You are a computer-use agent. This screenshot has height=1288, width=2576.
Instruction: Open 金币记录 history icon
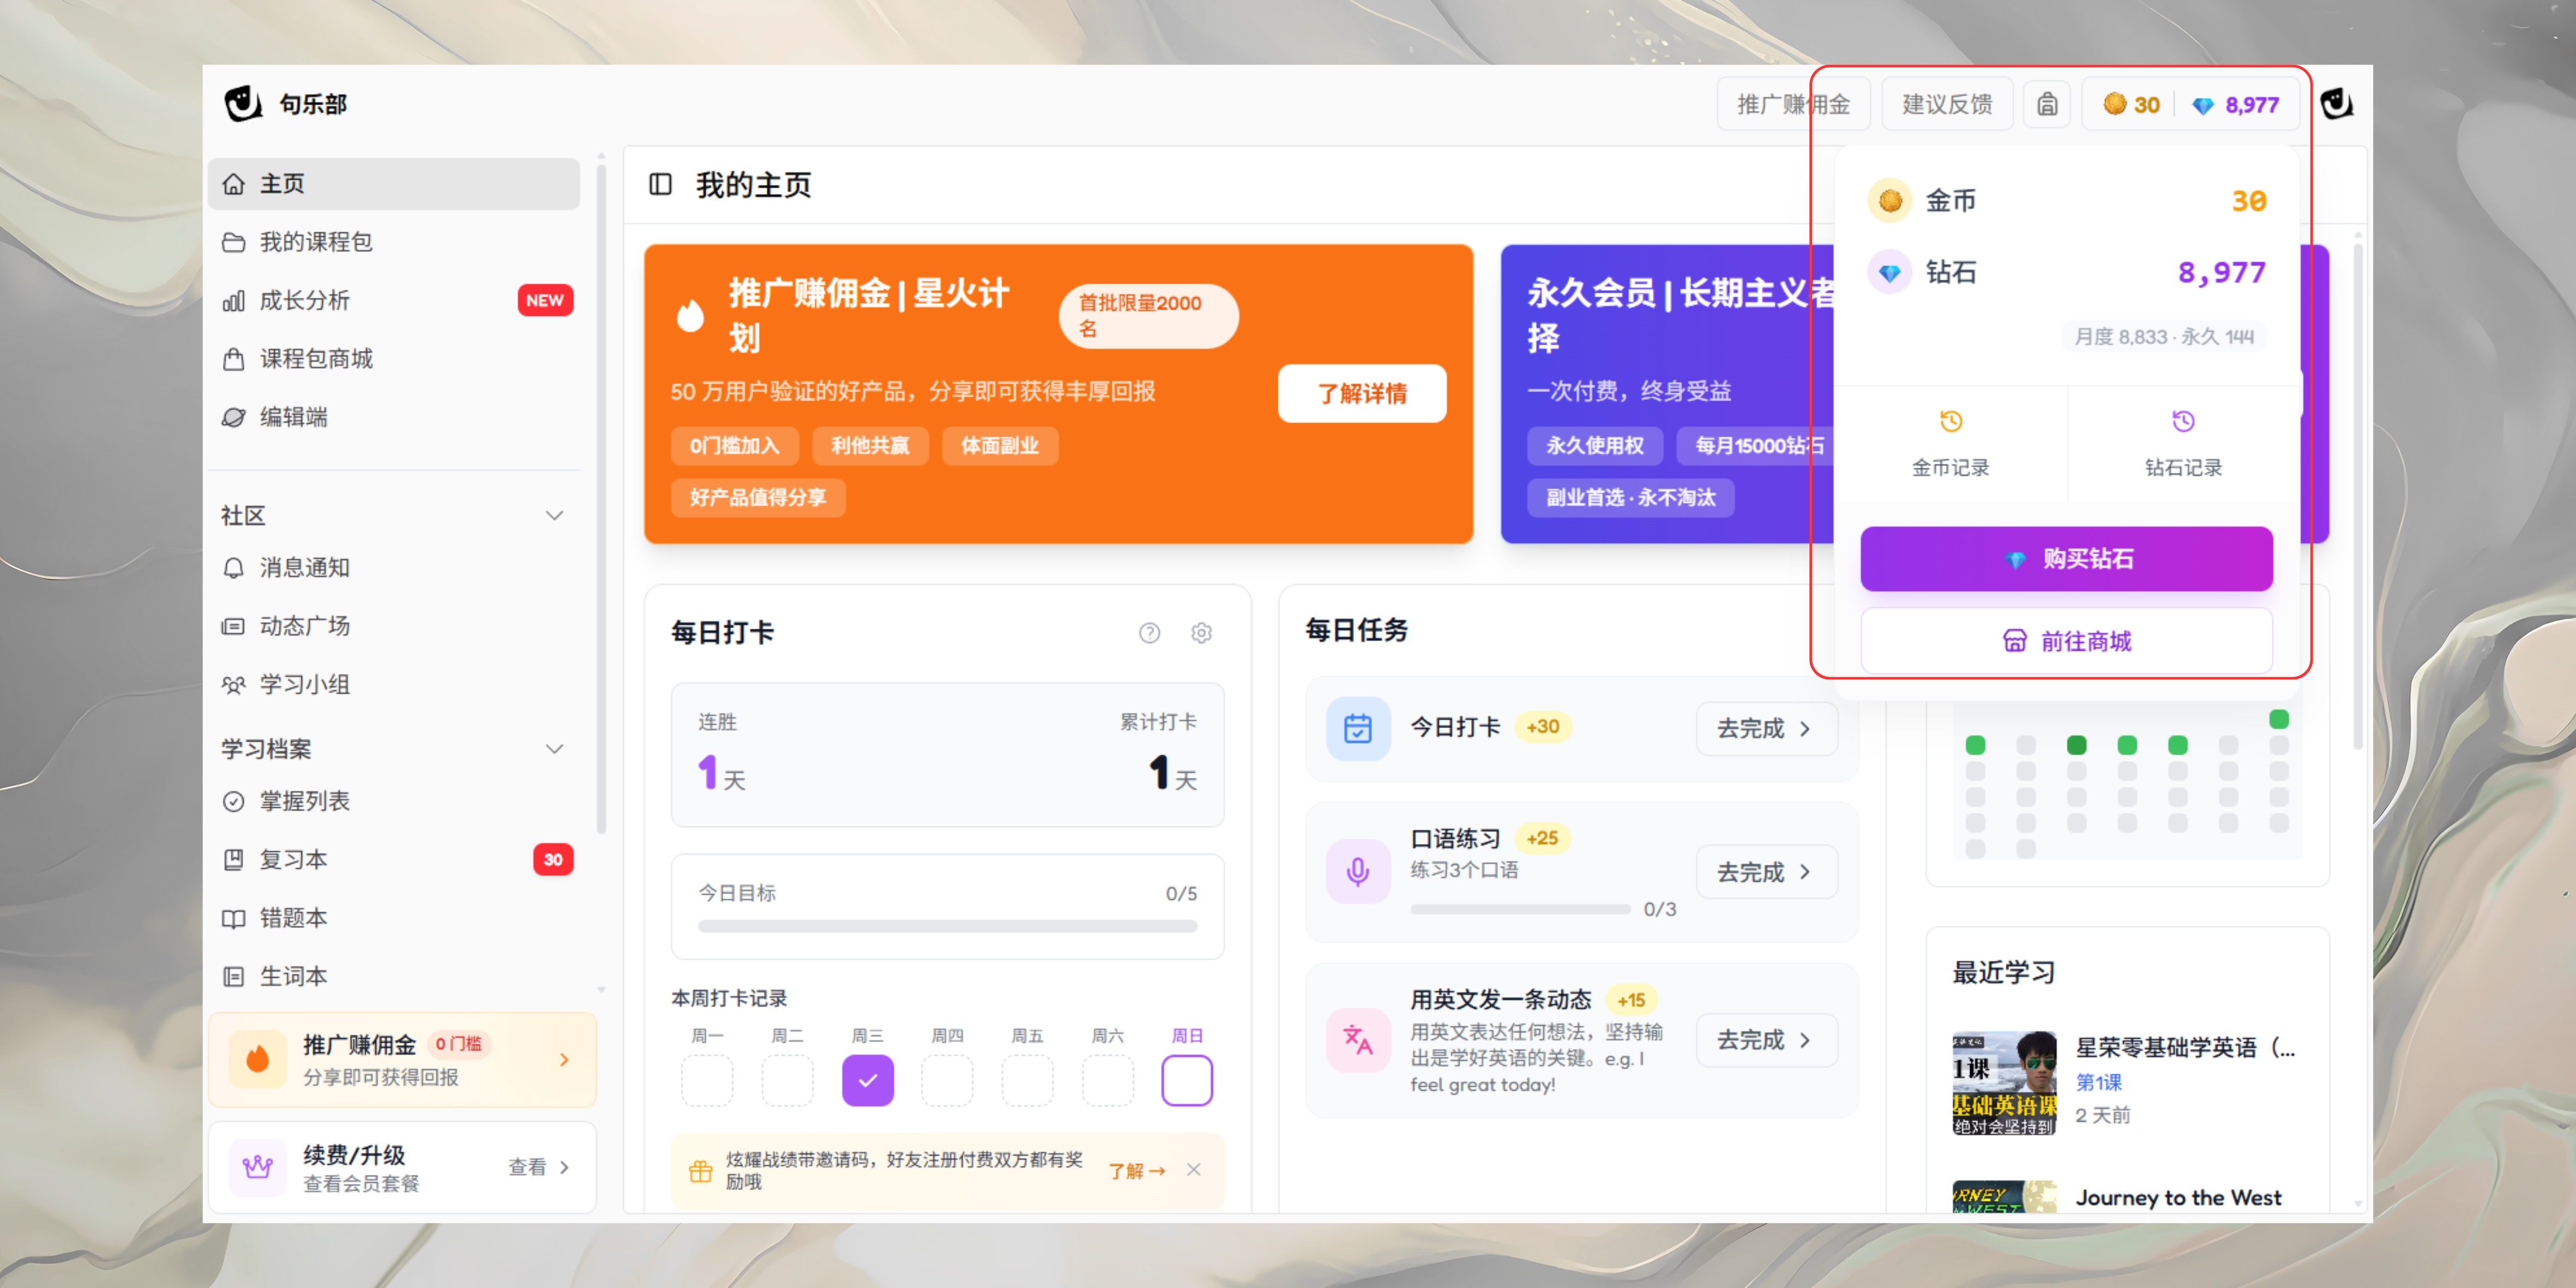[1950, 422]
